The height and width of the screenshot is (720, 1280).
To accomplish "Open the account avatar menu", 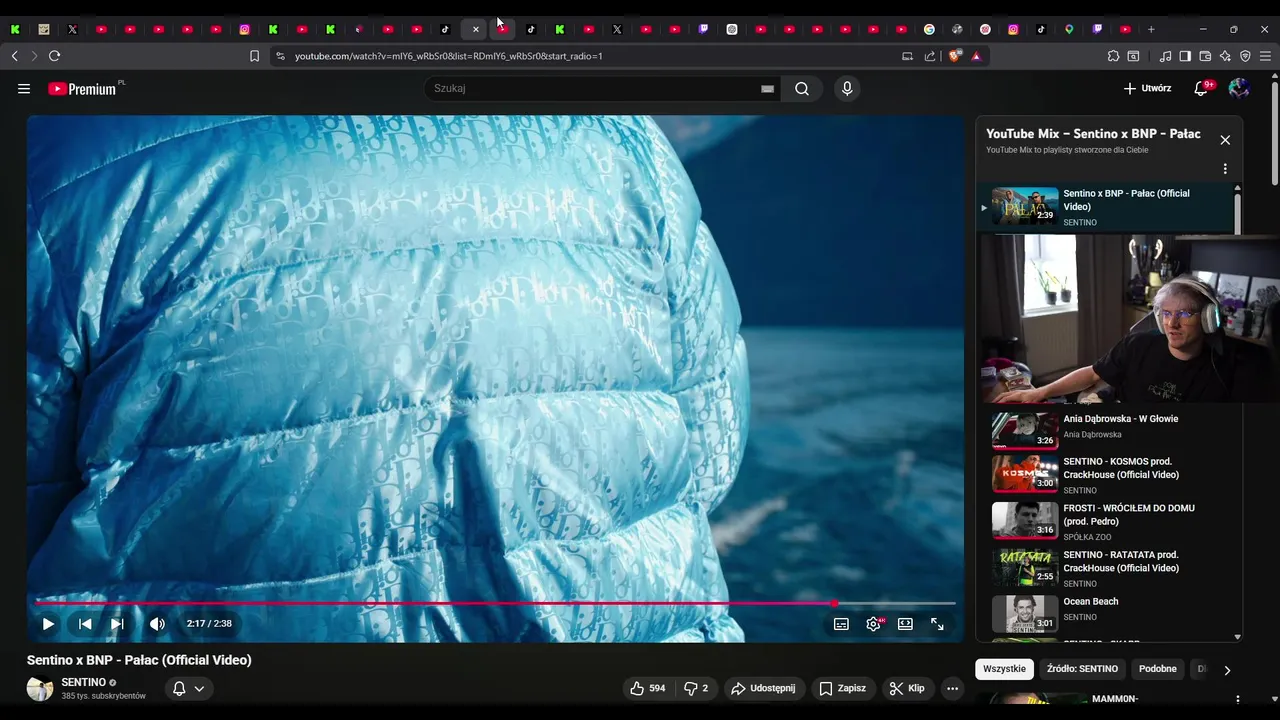I will (1239, 89).
